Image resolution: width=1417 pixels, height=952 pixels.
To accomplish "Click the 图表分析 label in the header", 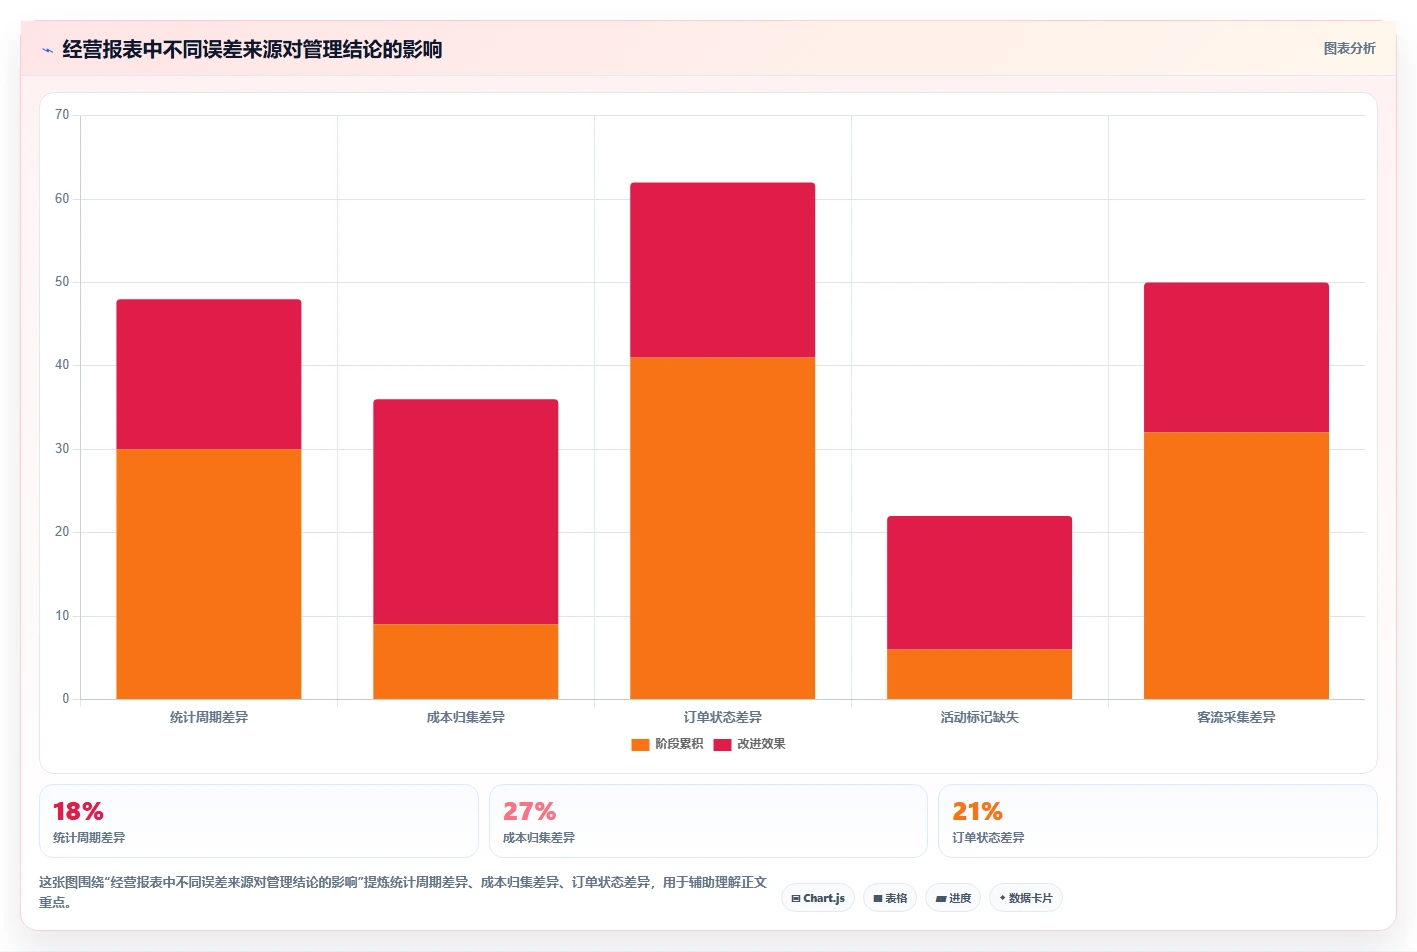I will coord(1349,48).
